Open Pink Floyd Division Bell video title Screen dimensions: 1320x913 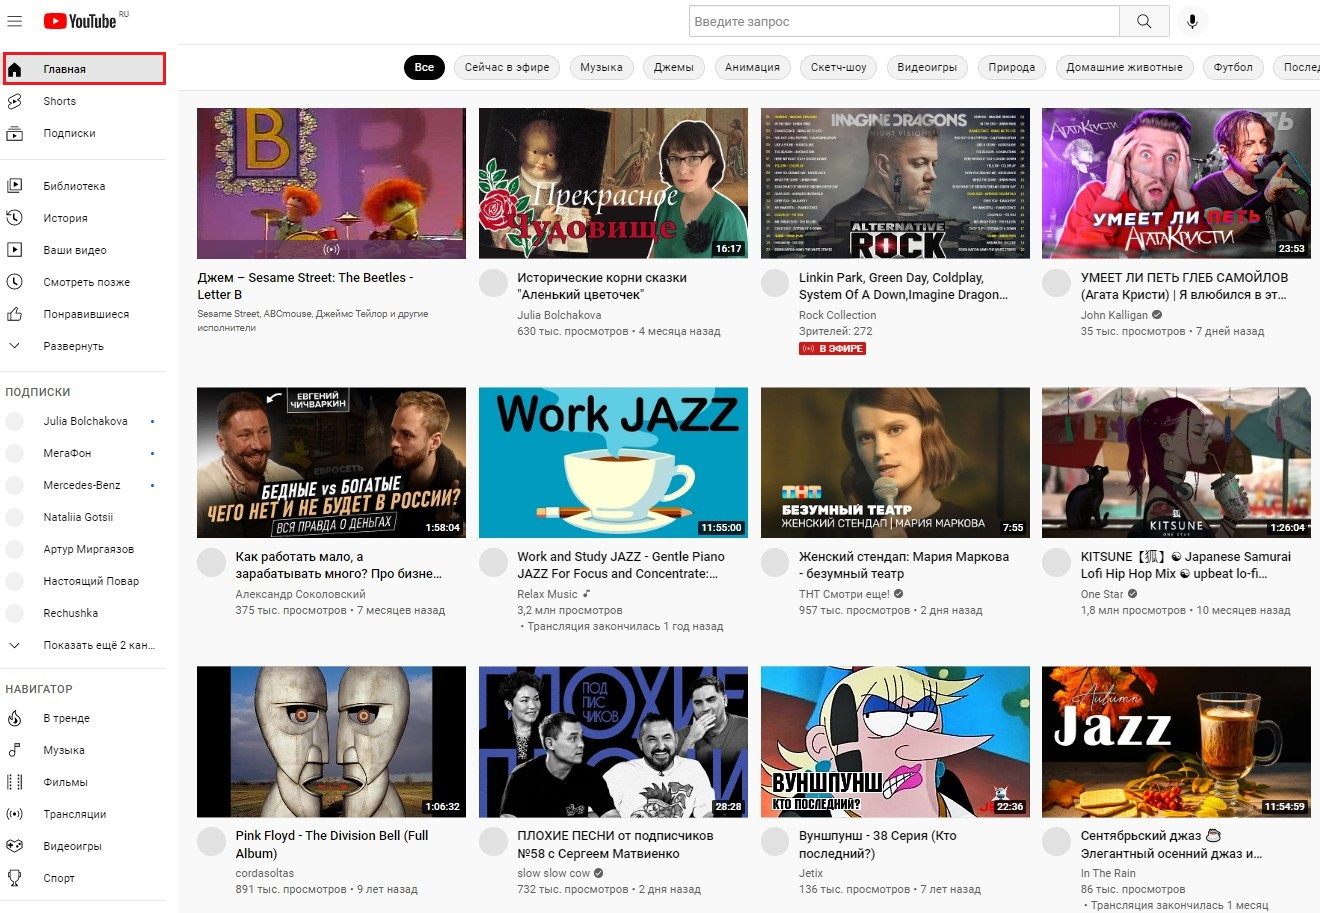(332, 844)
